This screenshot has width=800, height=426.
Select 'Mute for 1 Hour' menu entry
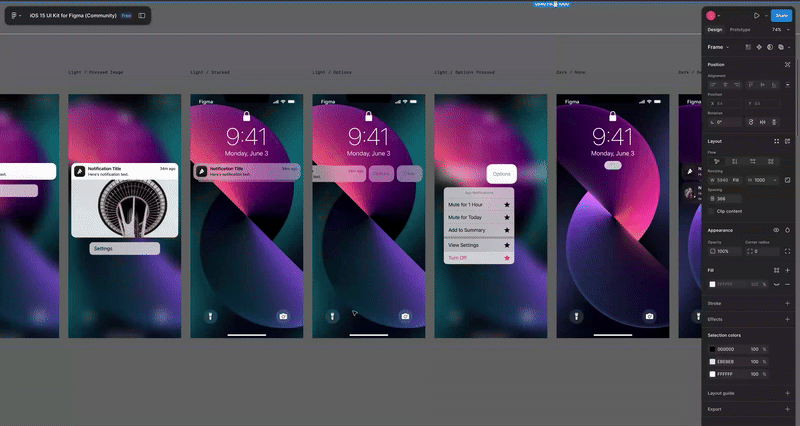coord(479,205)
